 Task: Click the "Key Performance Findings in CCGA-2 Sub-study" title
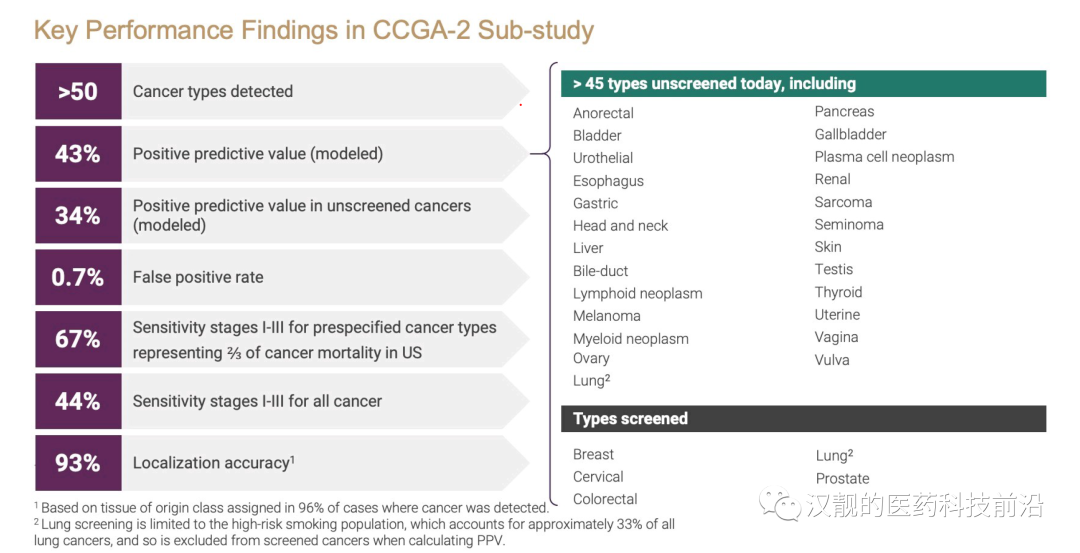pyautogui.click(x=314, y=30)
